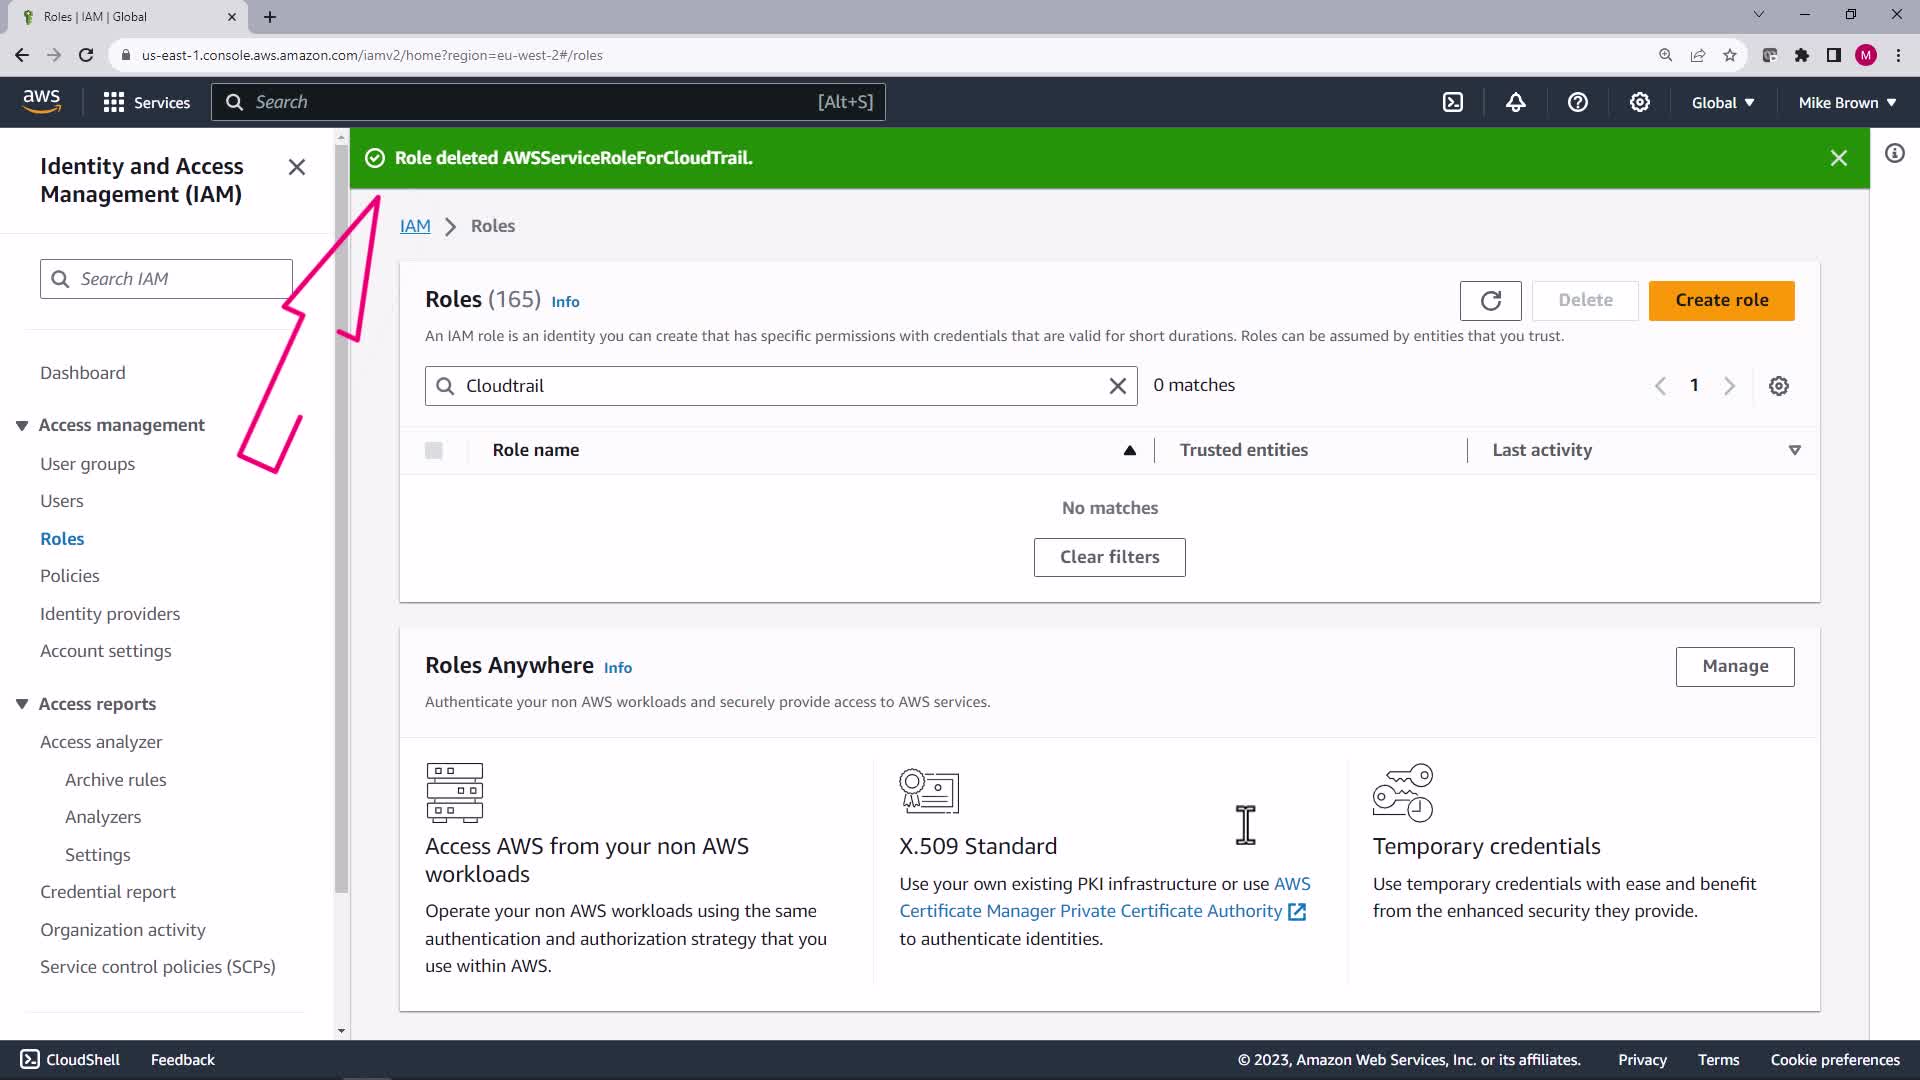Open the AWS support help icon
Screen dimensions: 1920x1080
1578,102
